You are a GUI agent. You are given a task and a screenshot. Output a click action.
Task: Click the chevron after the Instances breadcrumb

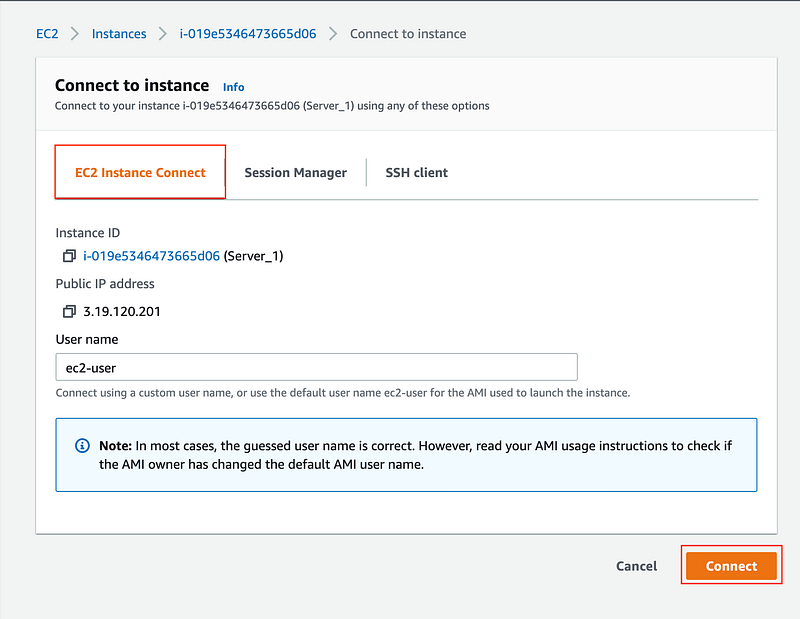(x=163, y=34)
